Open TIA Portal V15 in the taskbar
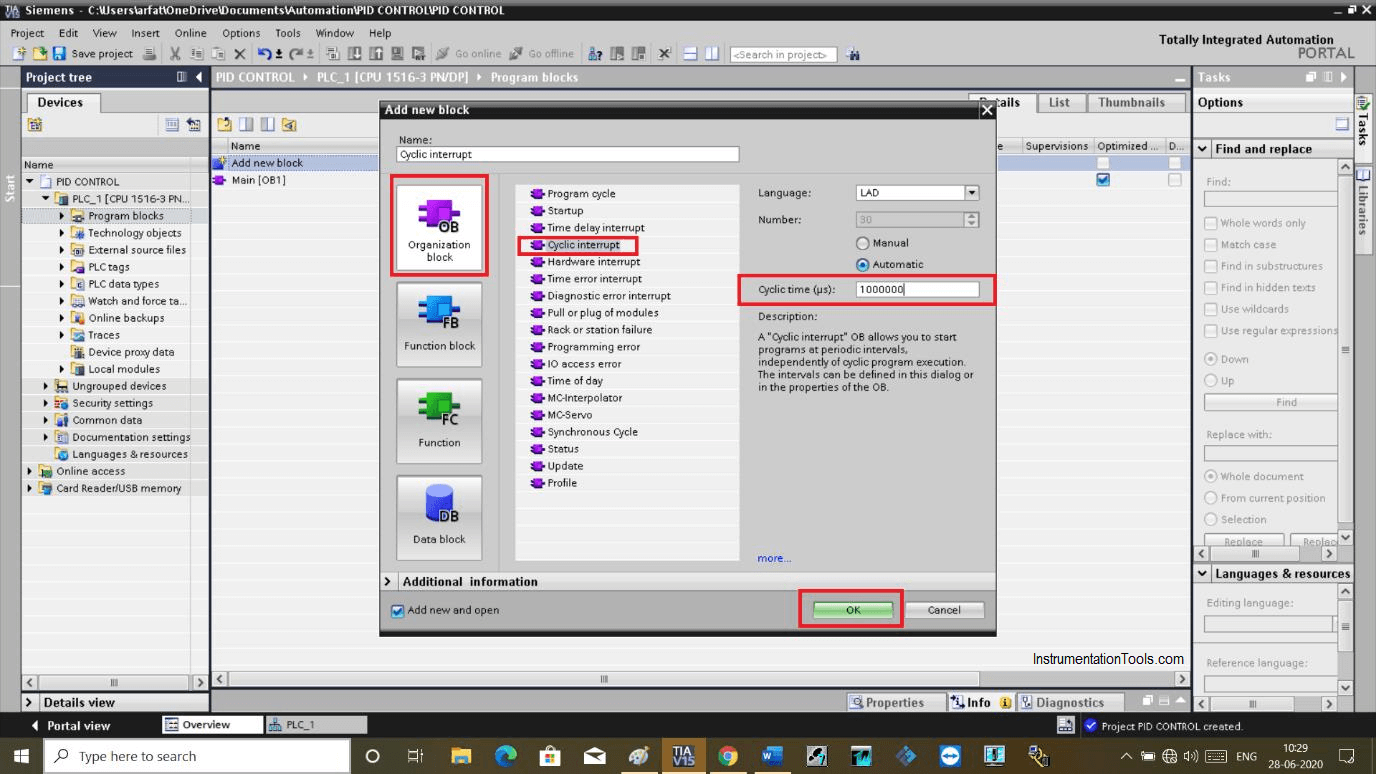Image resolution: width=1376 pixels, height=774 pixels. [x=683, y=756]
